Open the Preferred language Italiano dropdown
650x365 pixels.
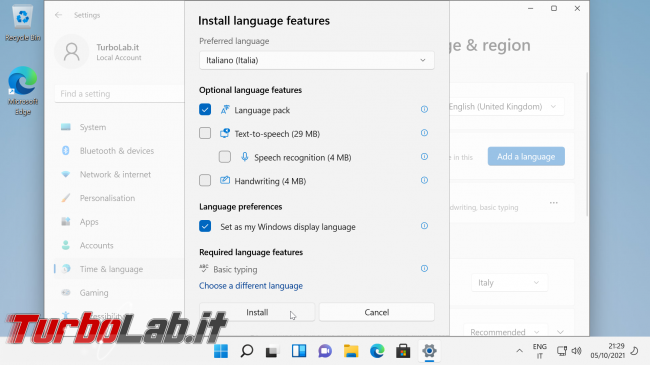(x=317, y=60)
